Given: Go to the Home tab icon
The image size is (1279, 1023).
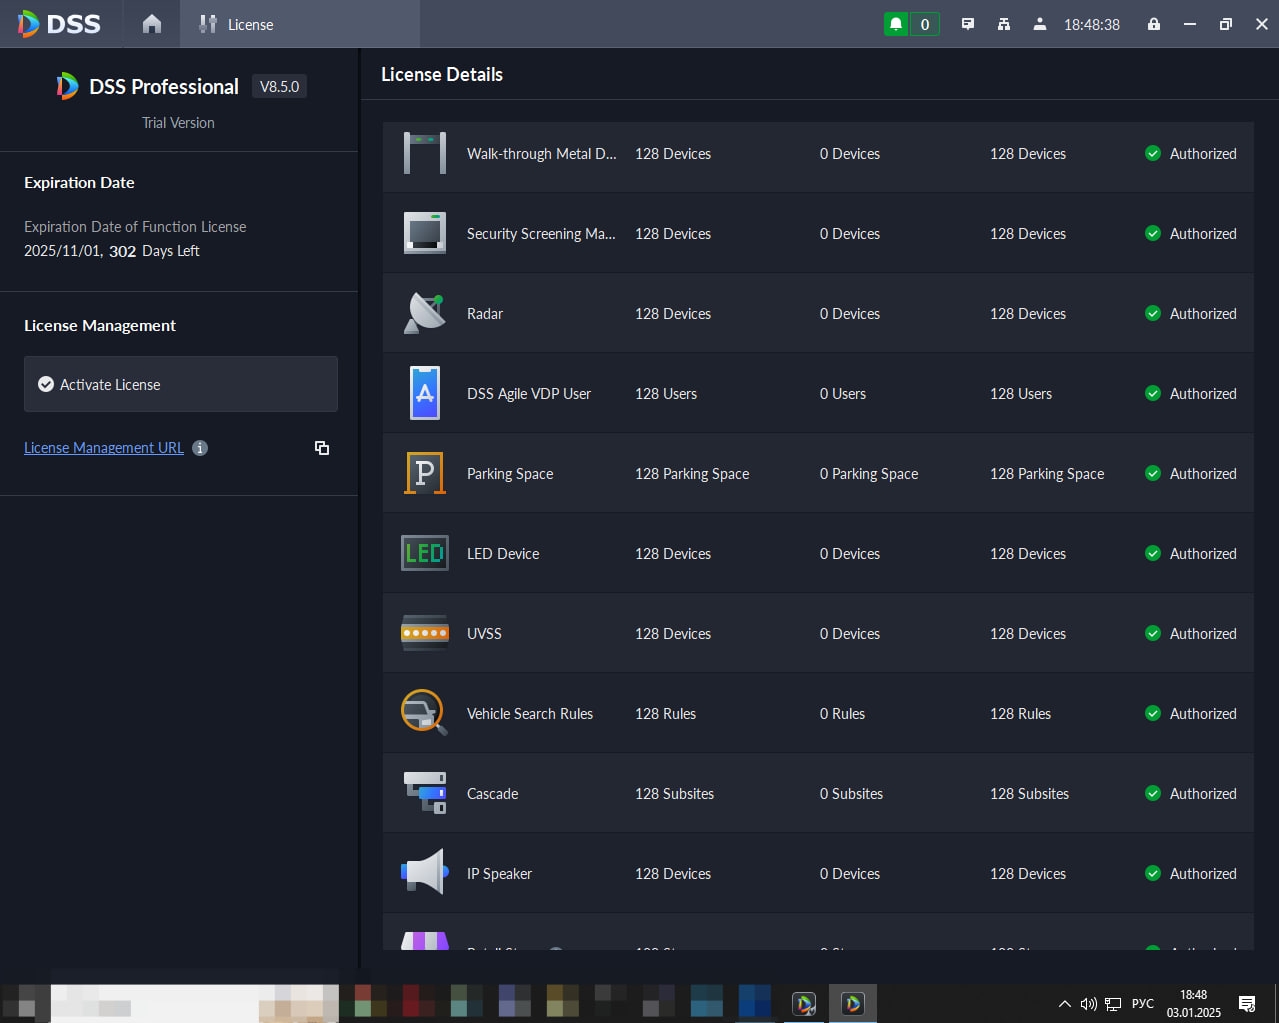Looking at the screenshot, I should tap(152, 24).
